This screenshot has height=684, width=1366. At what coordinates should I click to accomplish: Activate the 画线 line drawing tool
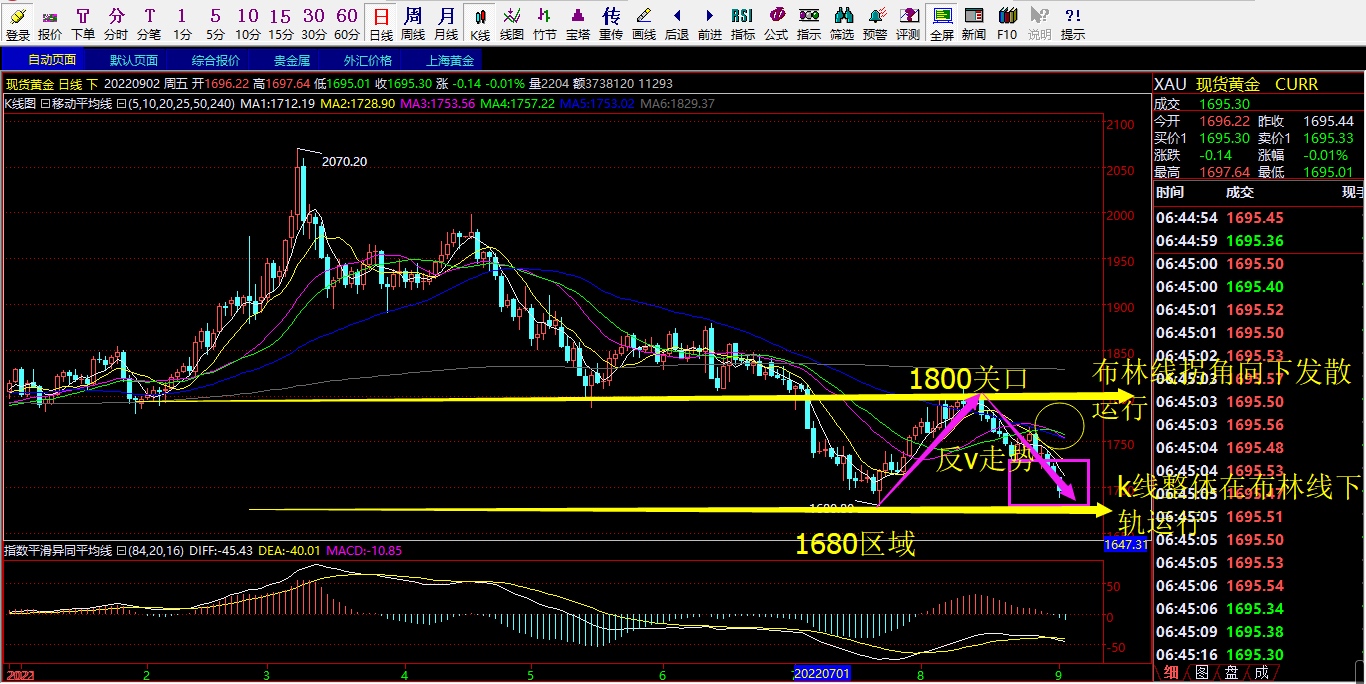644,22
